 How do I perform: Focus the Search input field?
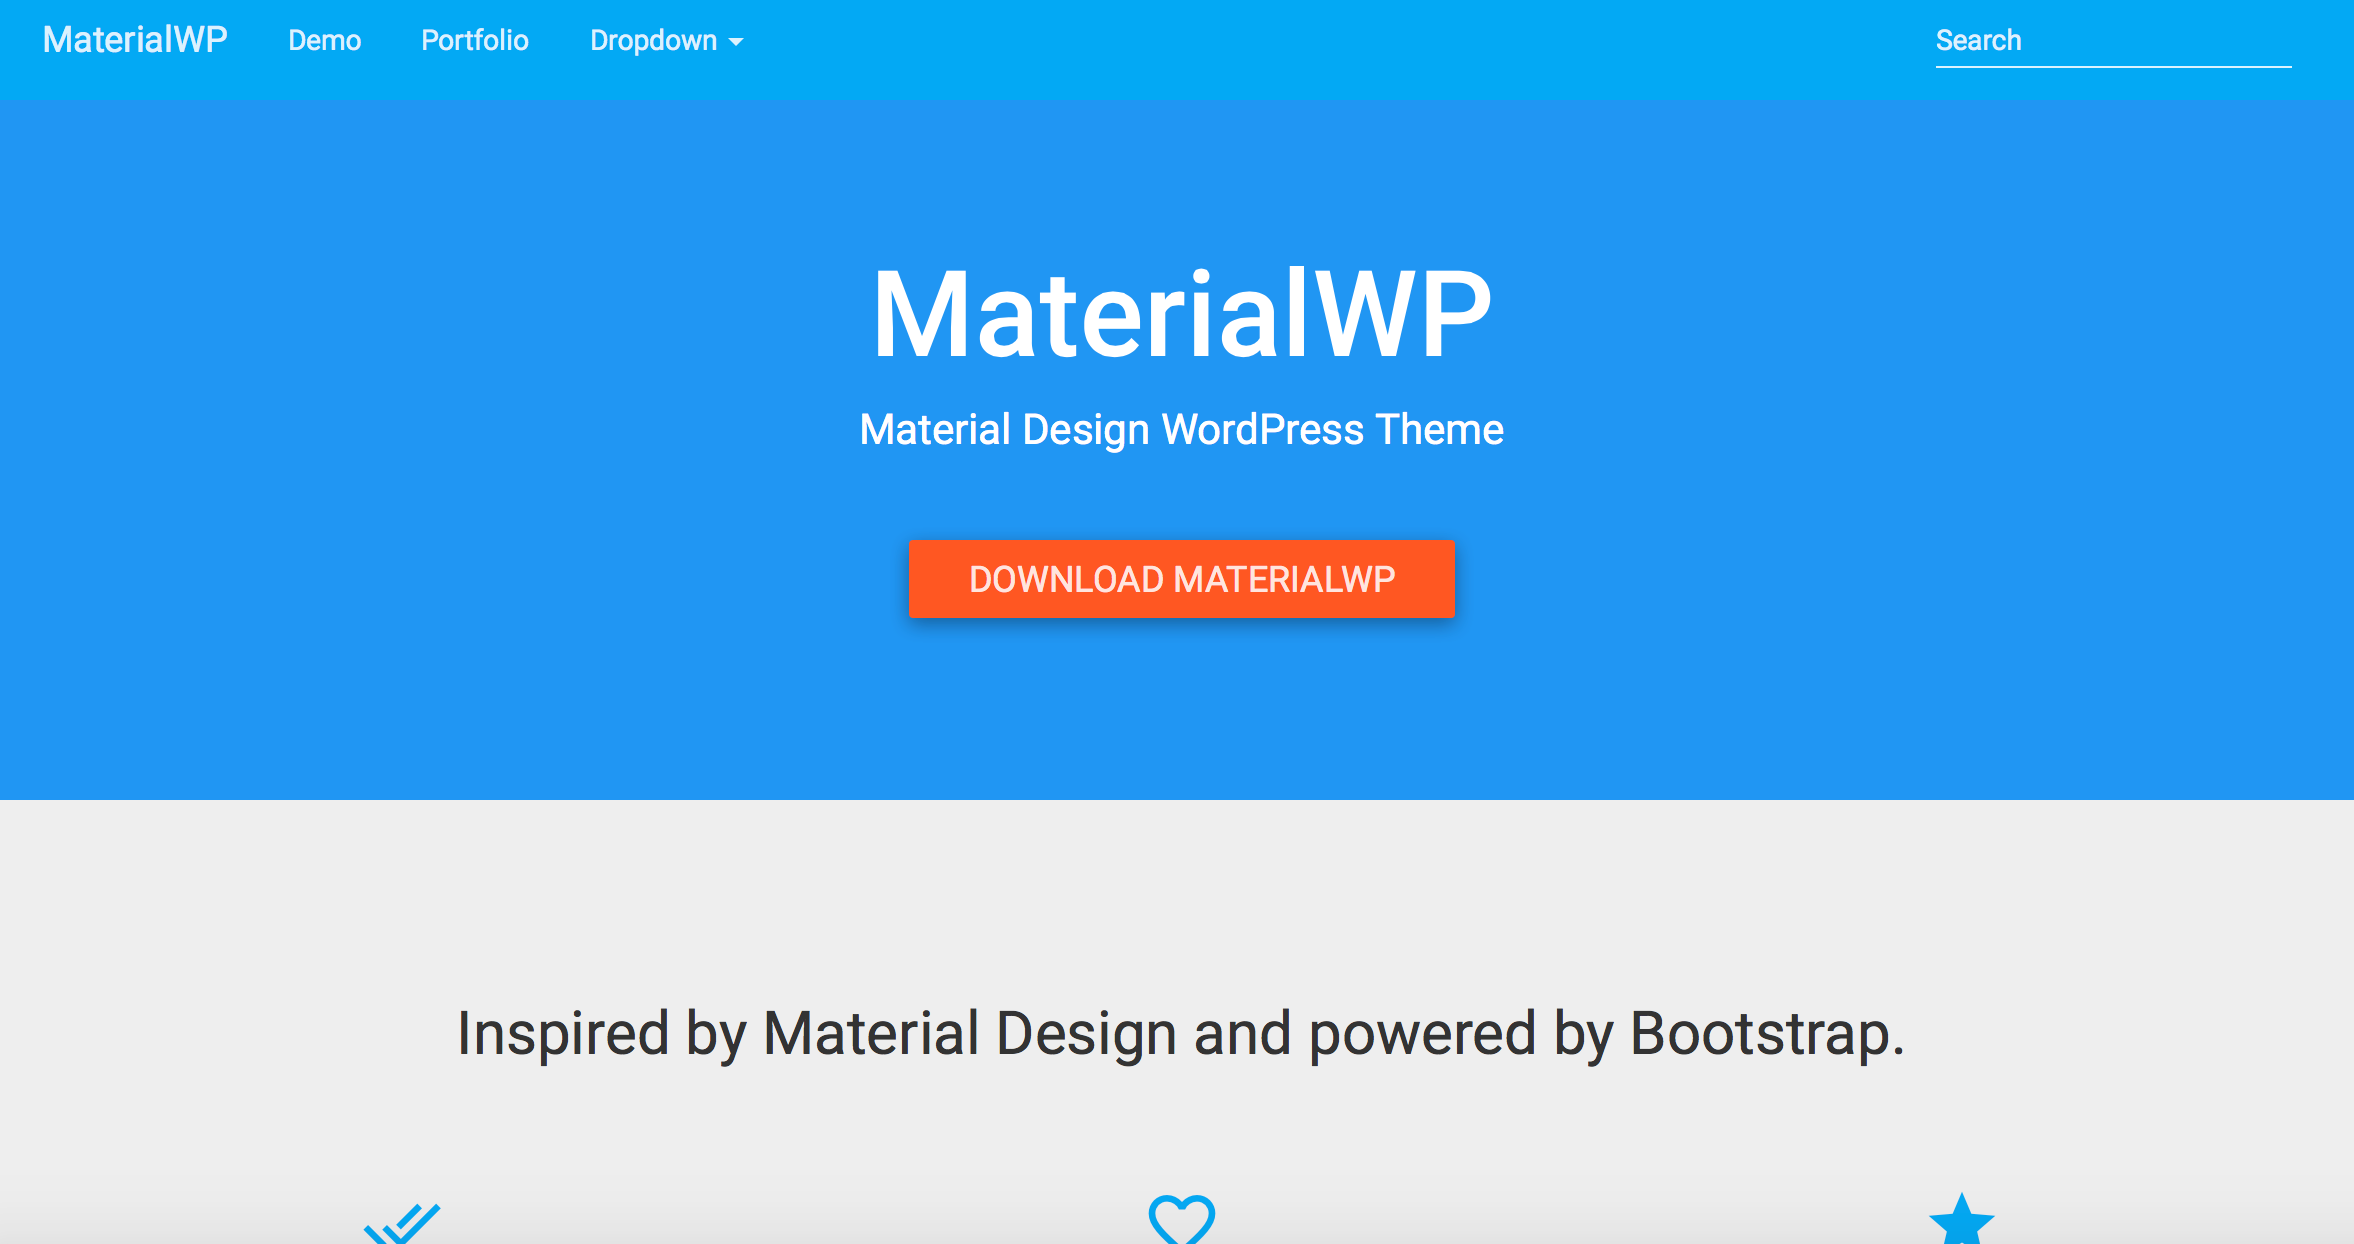(x=2113, y=41)
